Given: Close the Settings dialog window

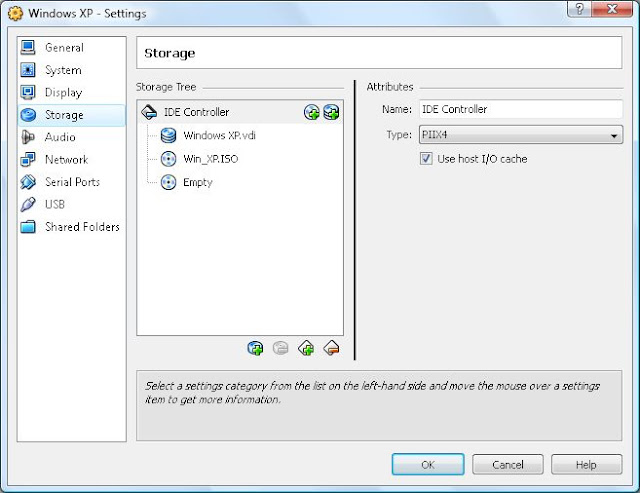Looking at the screenshot, I should [x=612, y=9].
